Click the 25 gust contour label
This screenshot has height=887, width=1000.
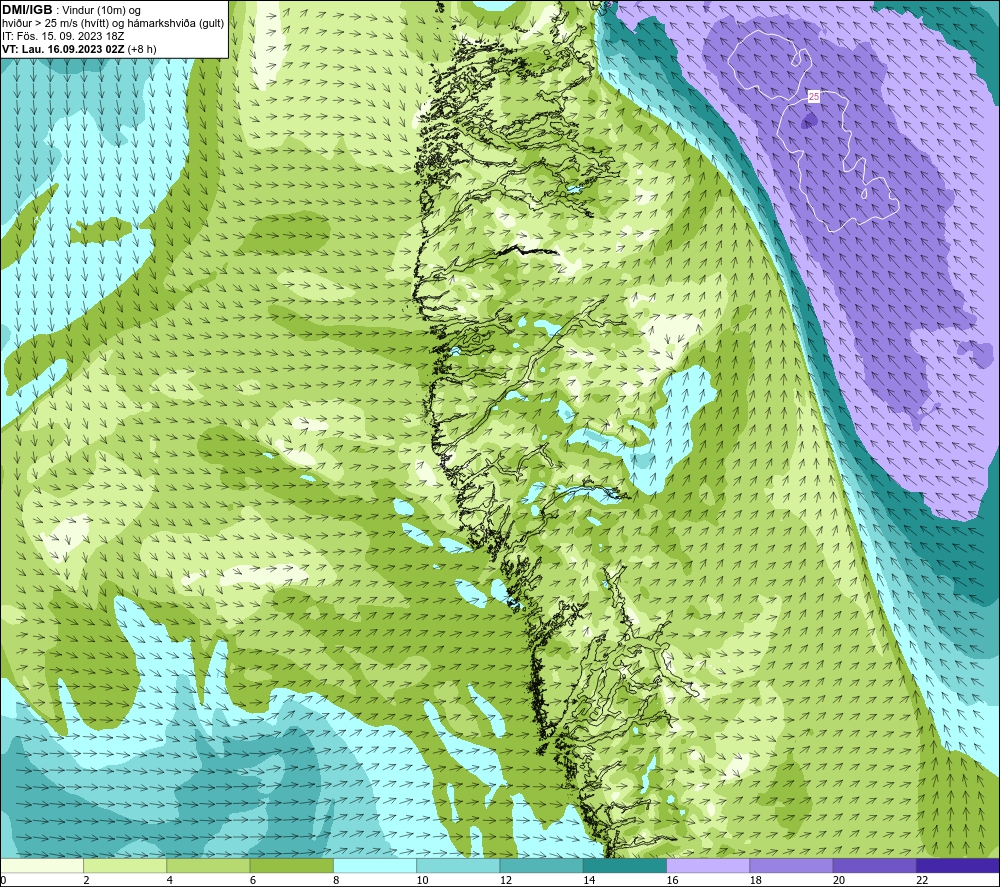point(814,97)
